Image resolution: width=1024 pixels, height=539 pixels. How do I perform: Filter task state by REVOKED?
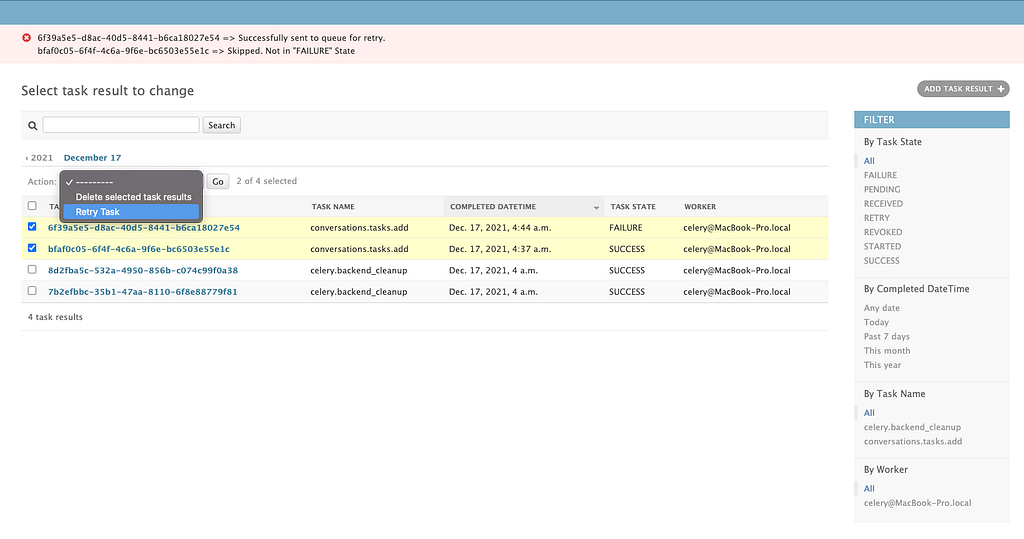(883, 232)
